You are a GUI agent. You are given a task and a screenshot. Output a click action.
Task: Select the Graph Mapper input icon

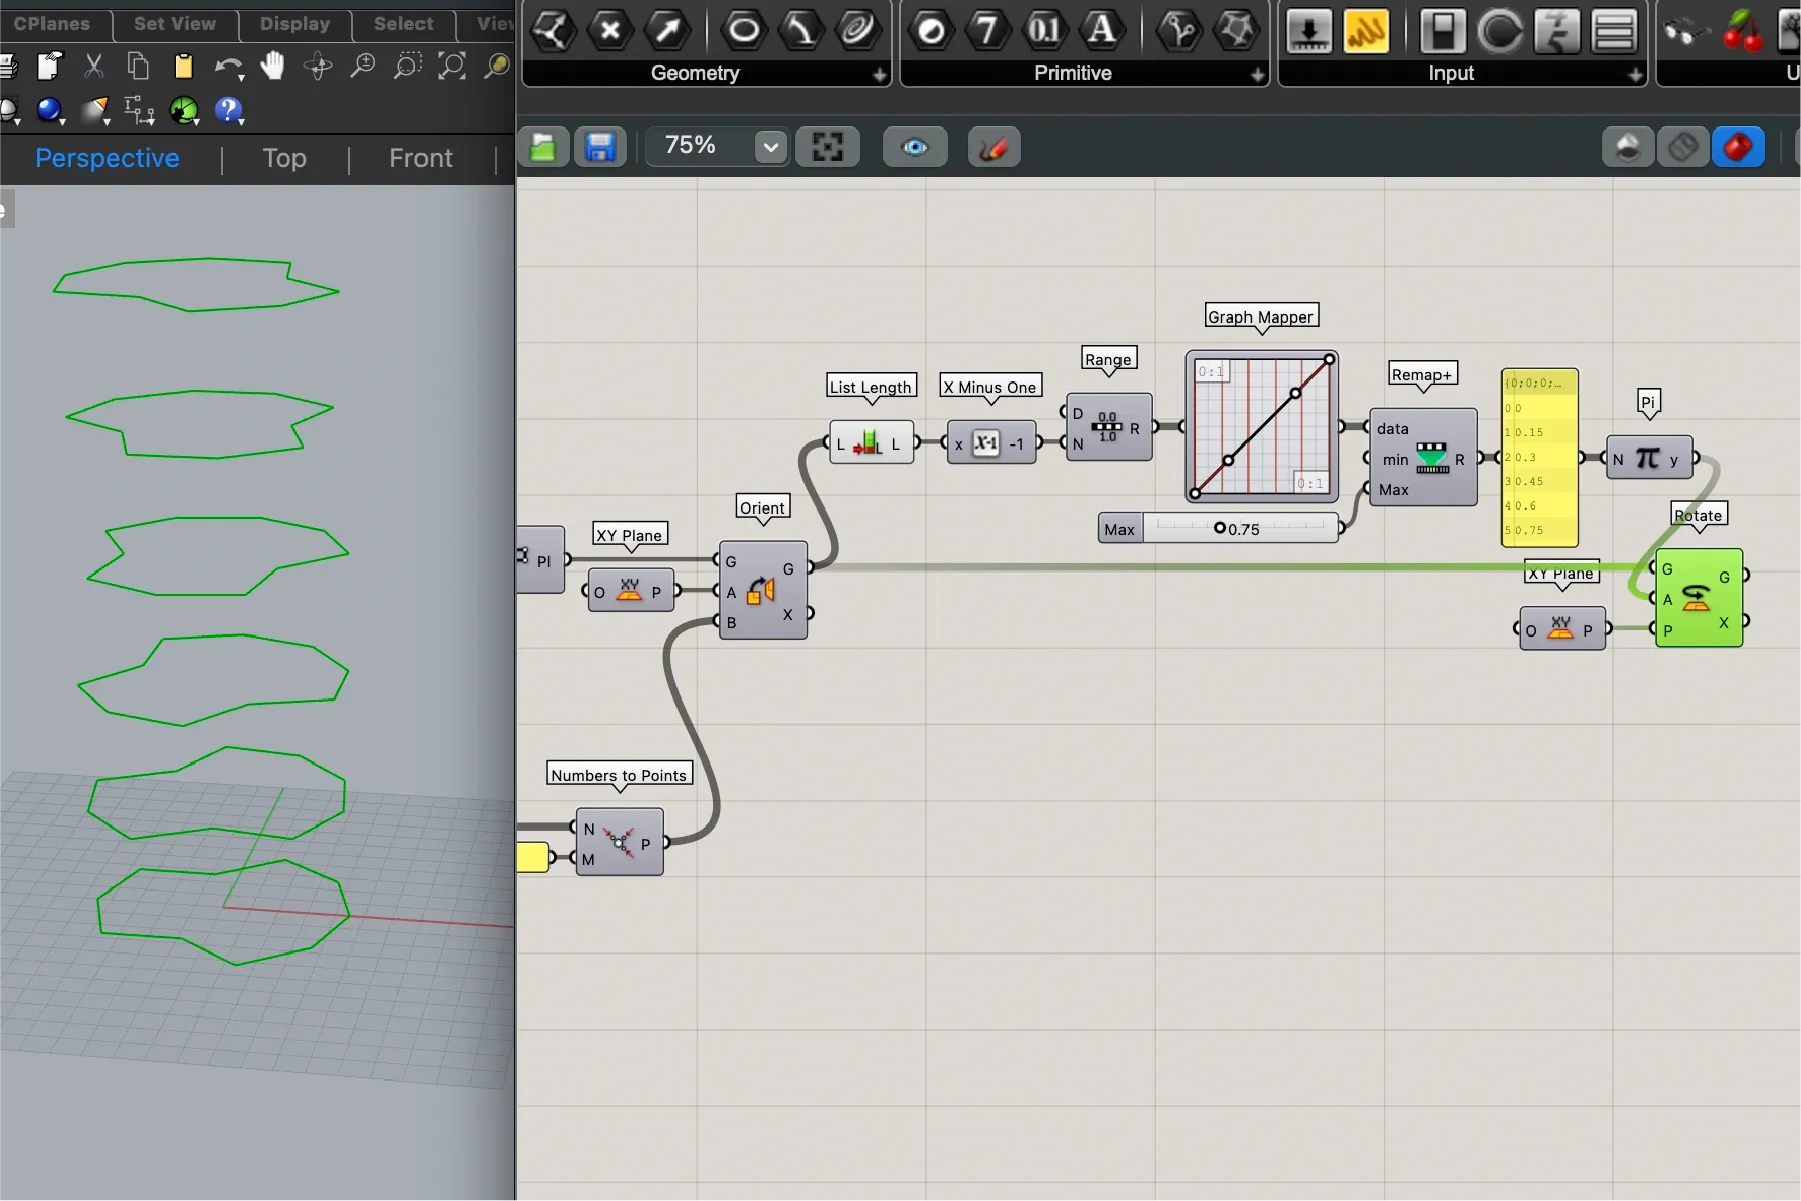tap(1365, 32)
